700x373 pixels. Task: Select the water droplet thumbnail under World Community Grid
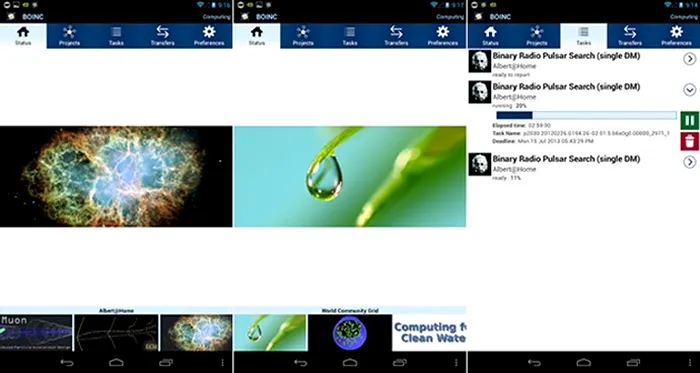(x=270, y=333)
